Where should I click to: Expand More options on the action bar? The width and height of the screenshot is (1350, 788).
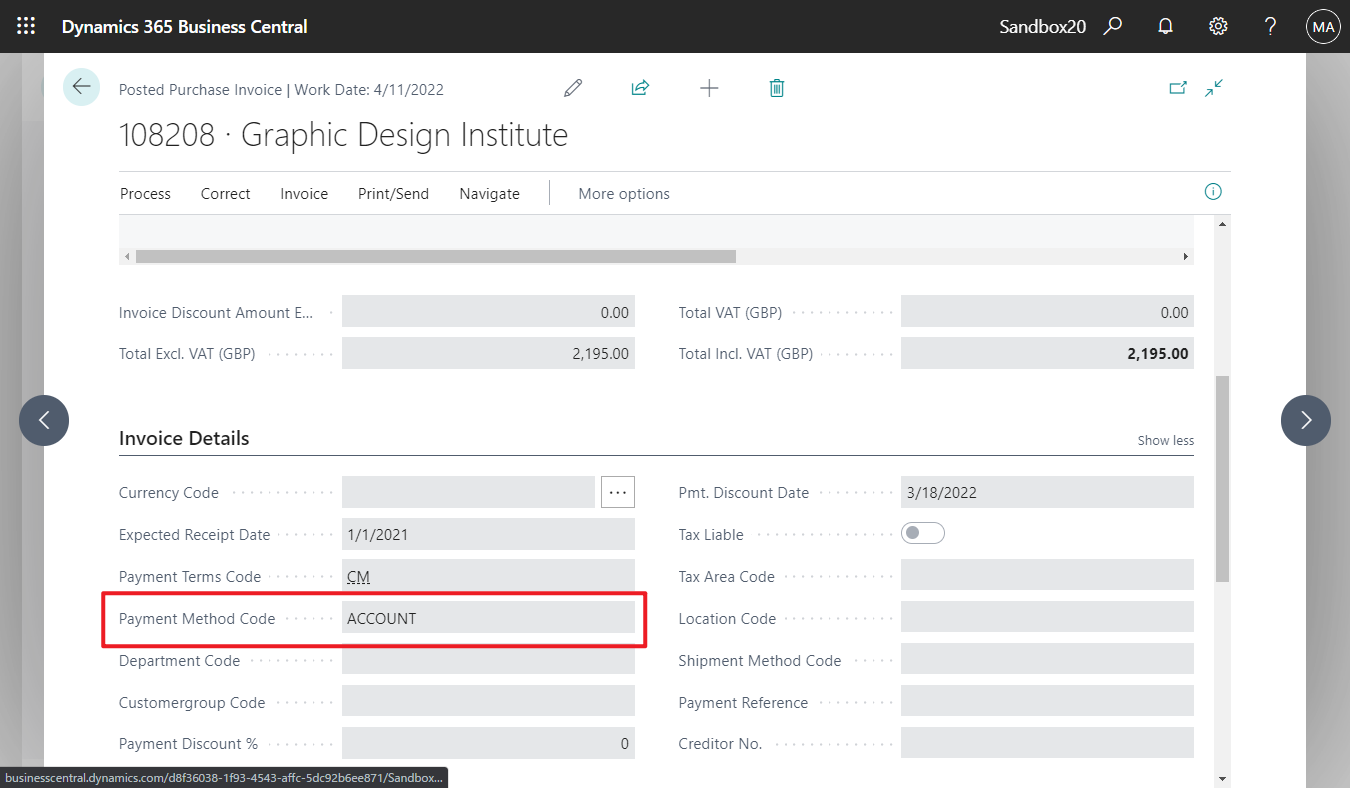[623, 193]
